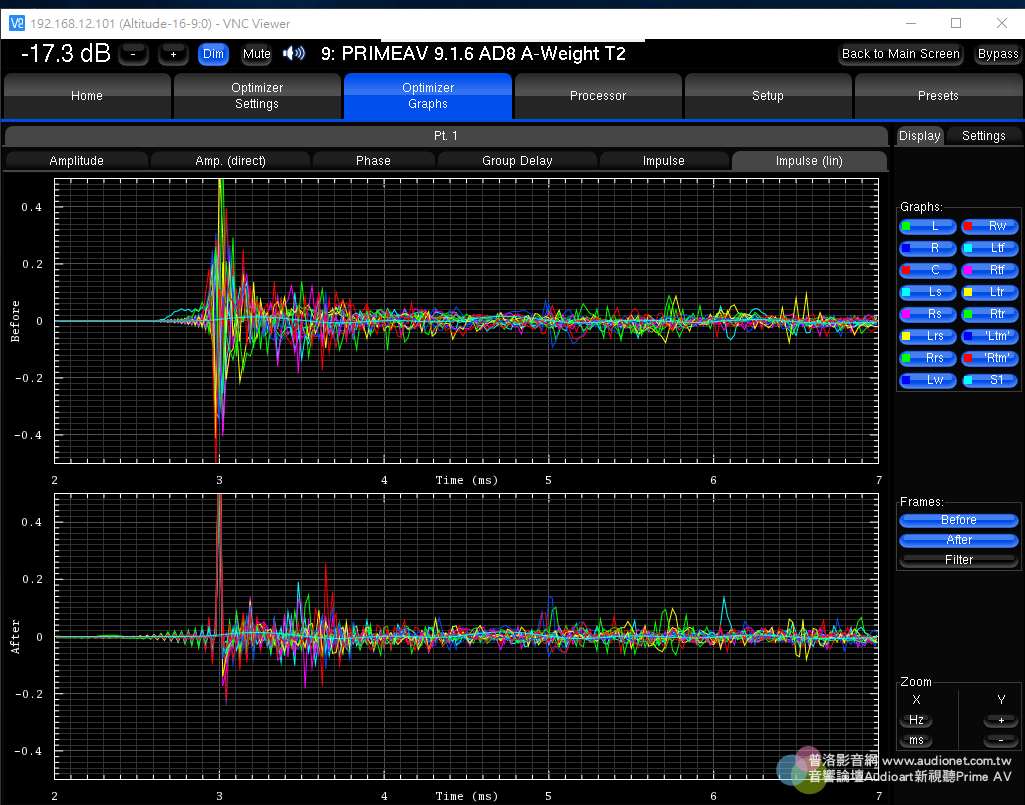Zoom in Y axis with plus
This screenshot has height=805, width=1025.
(1000, 720)
